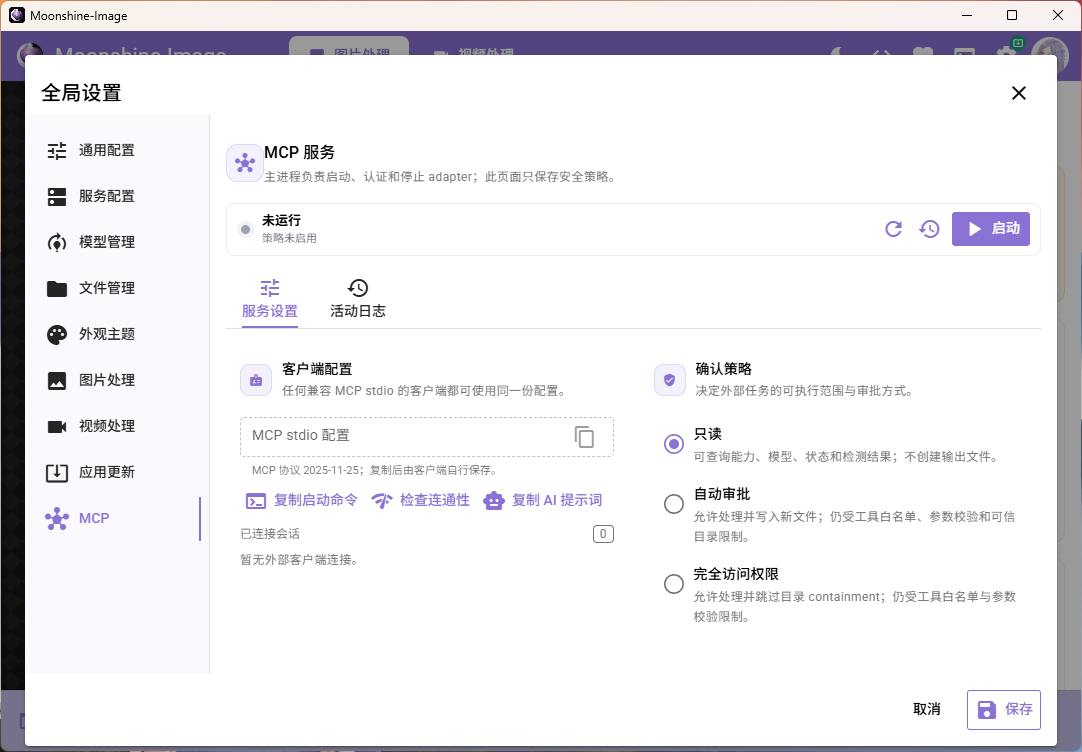Click the 未运行 status text

click(281, 221)
